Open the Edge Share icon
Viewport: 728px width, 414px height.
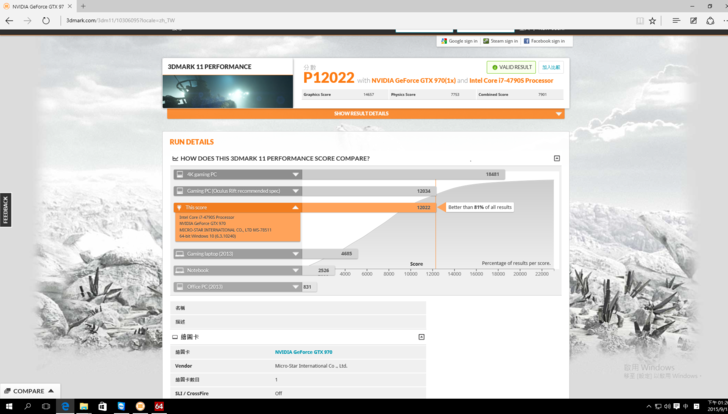tap(710, 20)
